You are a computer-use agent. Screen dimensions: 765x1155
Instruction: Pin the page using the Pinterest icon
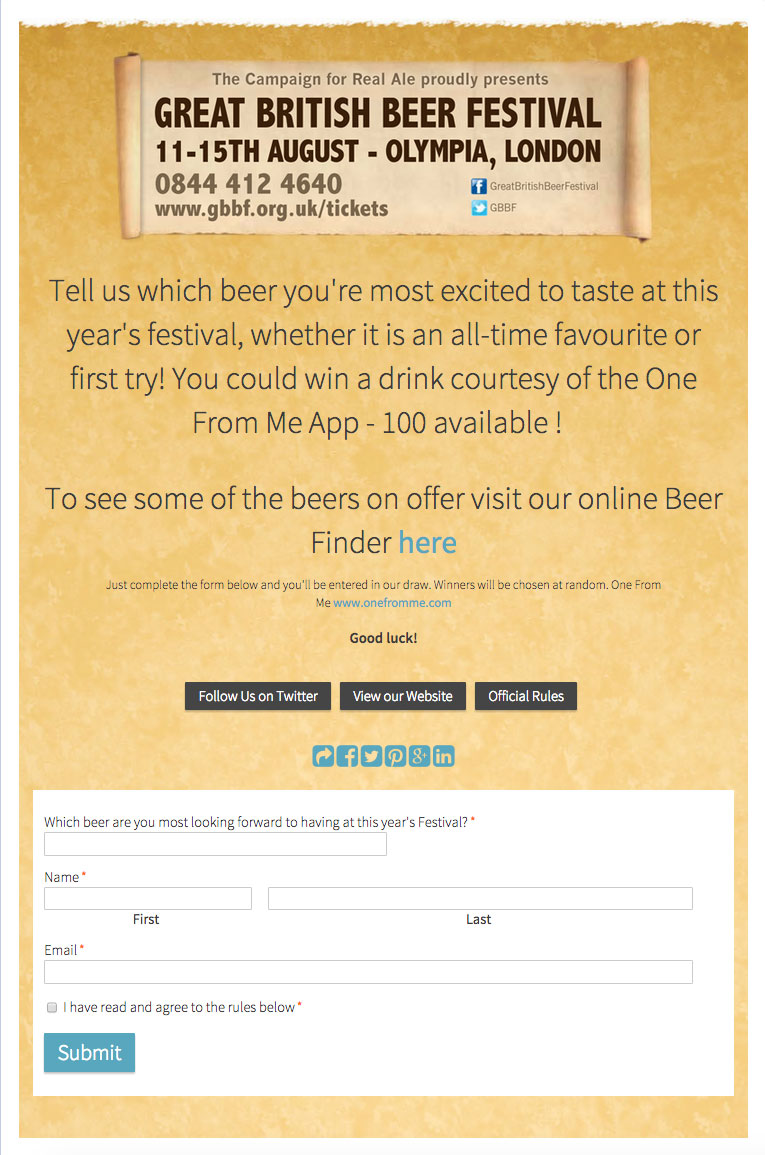tap(395, 756)
